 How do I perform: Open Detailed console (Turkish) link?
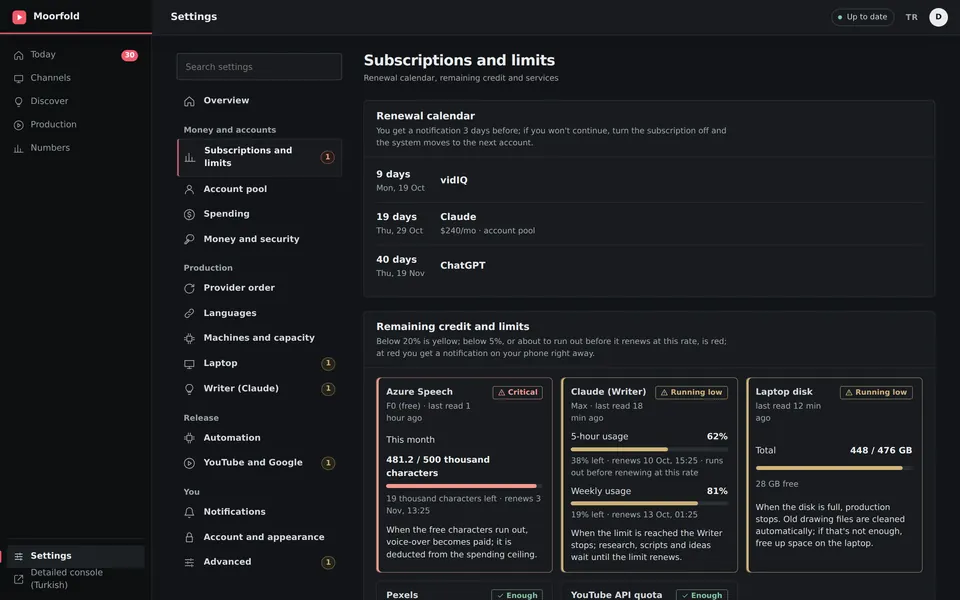pos(76,579)
